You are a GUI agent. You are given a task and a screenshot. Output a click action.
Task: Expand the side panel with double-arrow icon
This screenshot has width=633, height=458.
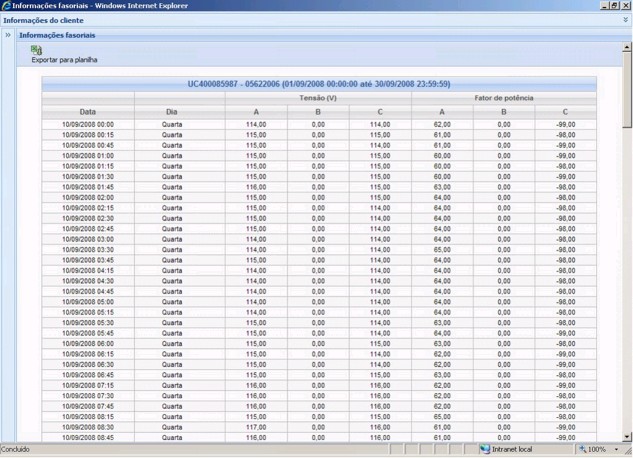(8, 35)
